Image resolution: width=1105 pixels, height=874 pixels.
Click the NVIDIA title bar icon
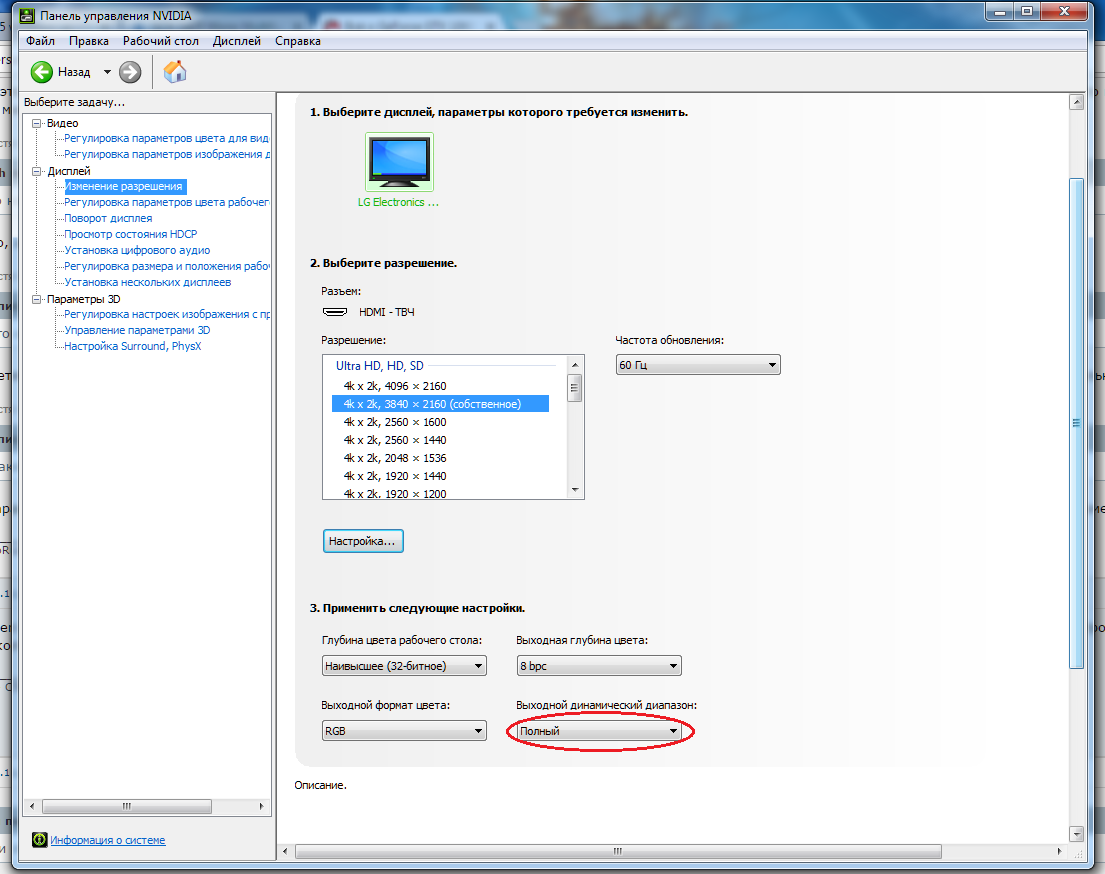pos(27,16)
